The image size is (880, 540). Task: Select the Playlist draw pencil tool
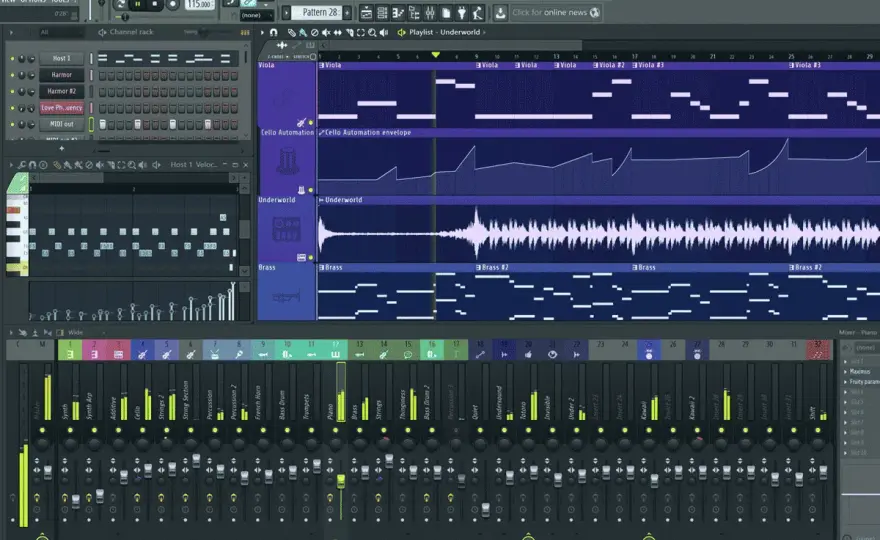click(x=291, y=33)
